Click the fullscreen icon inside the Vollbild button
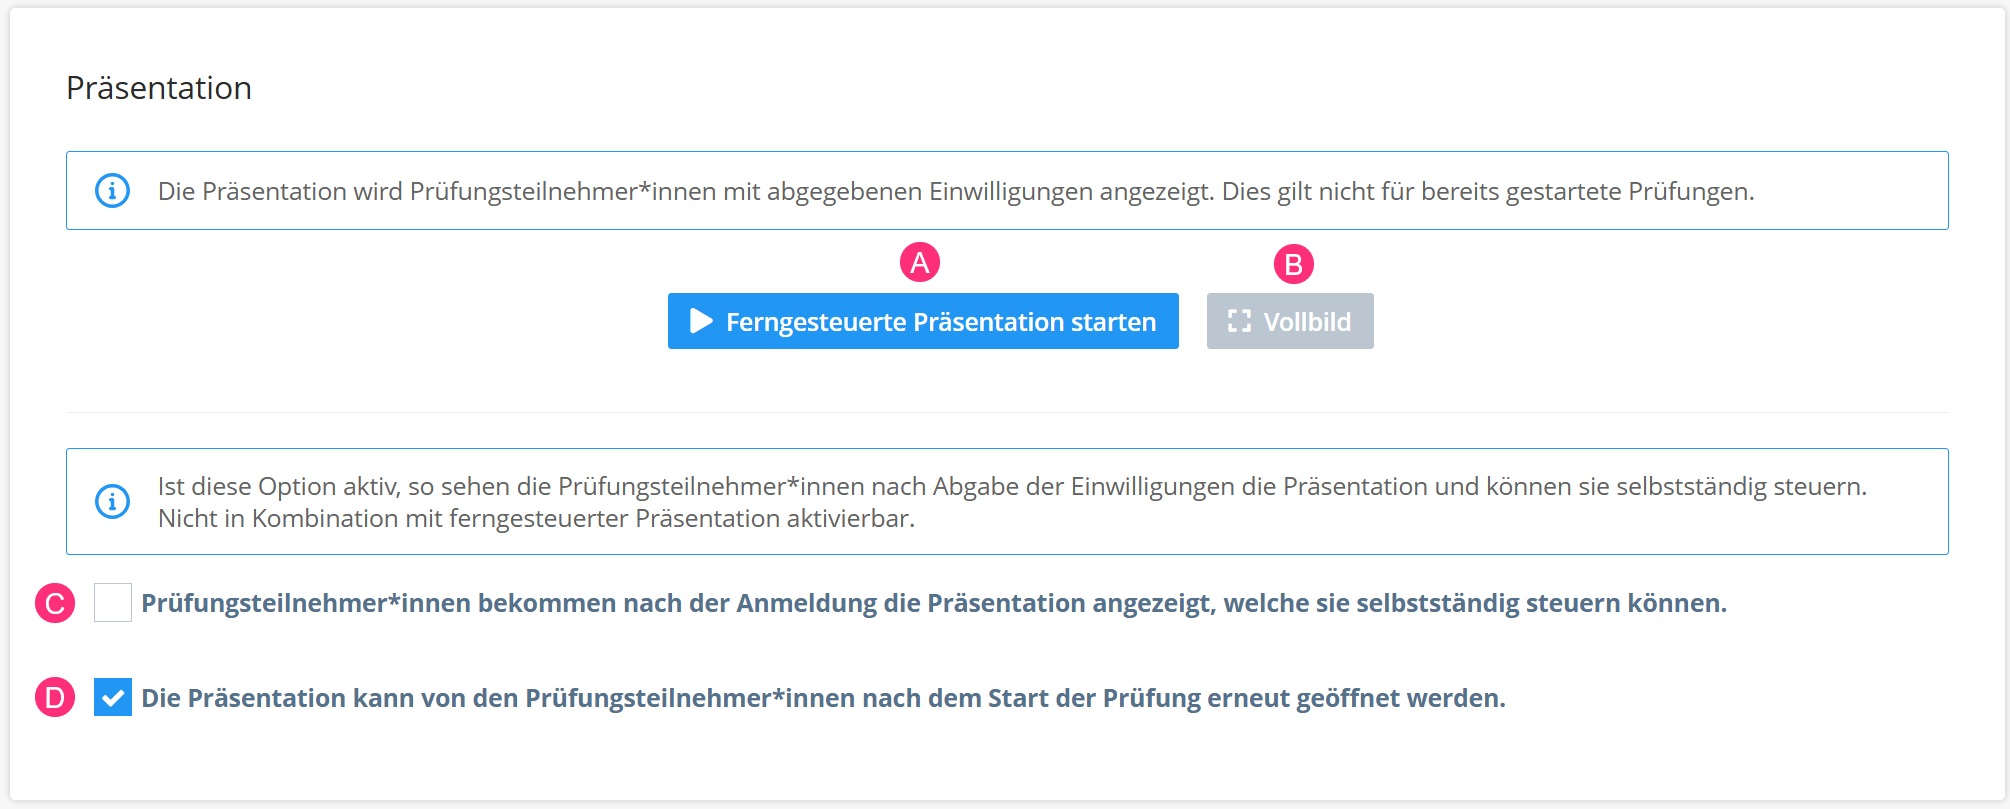2010x809 pixels. 1240,320
